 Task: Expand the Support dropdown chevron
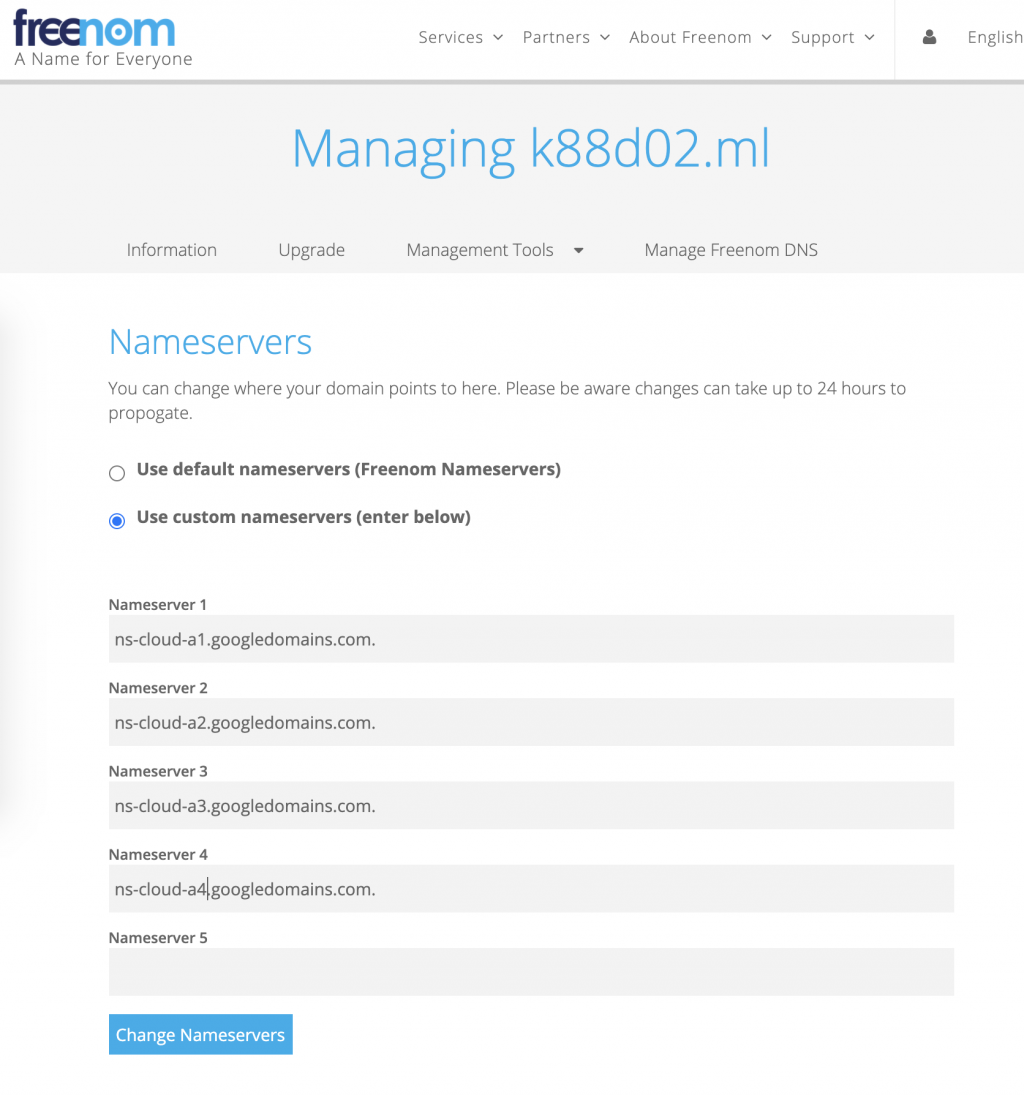coord(870,37)
